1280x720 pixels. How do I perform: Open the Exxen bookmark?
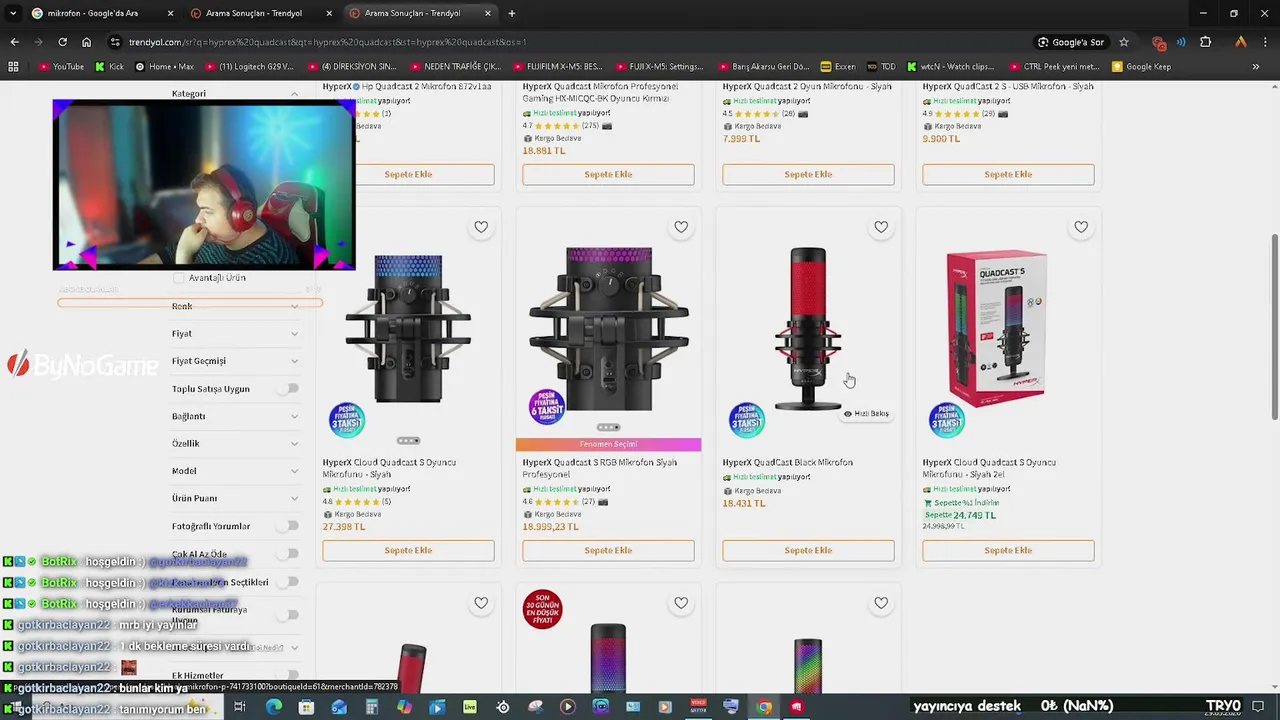(x=838, y=67)
